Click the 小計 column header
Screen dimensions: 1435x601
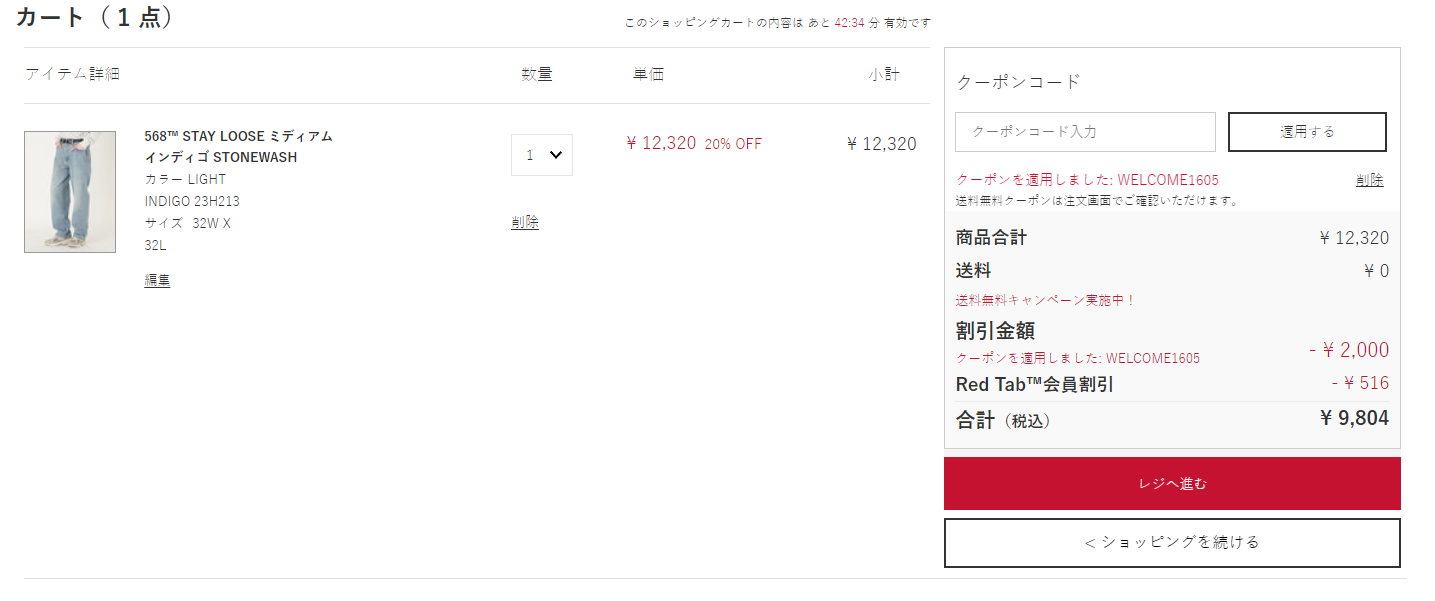point(884,74)
